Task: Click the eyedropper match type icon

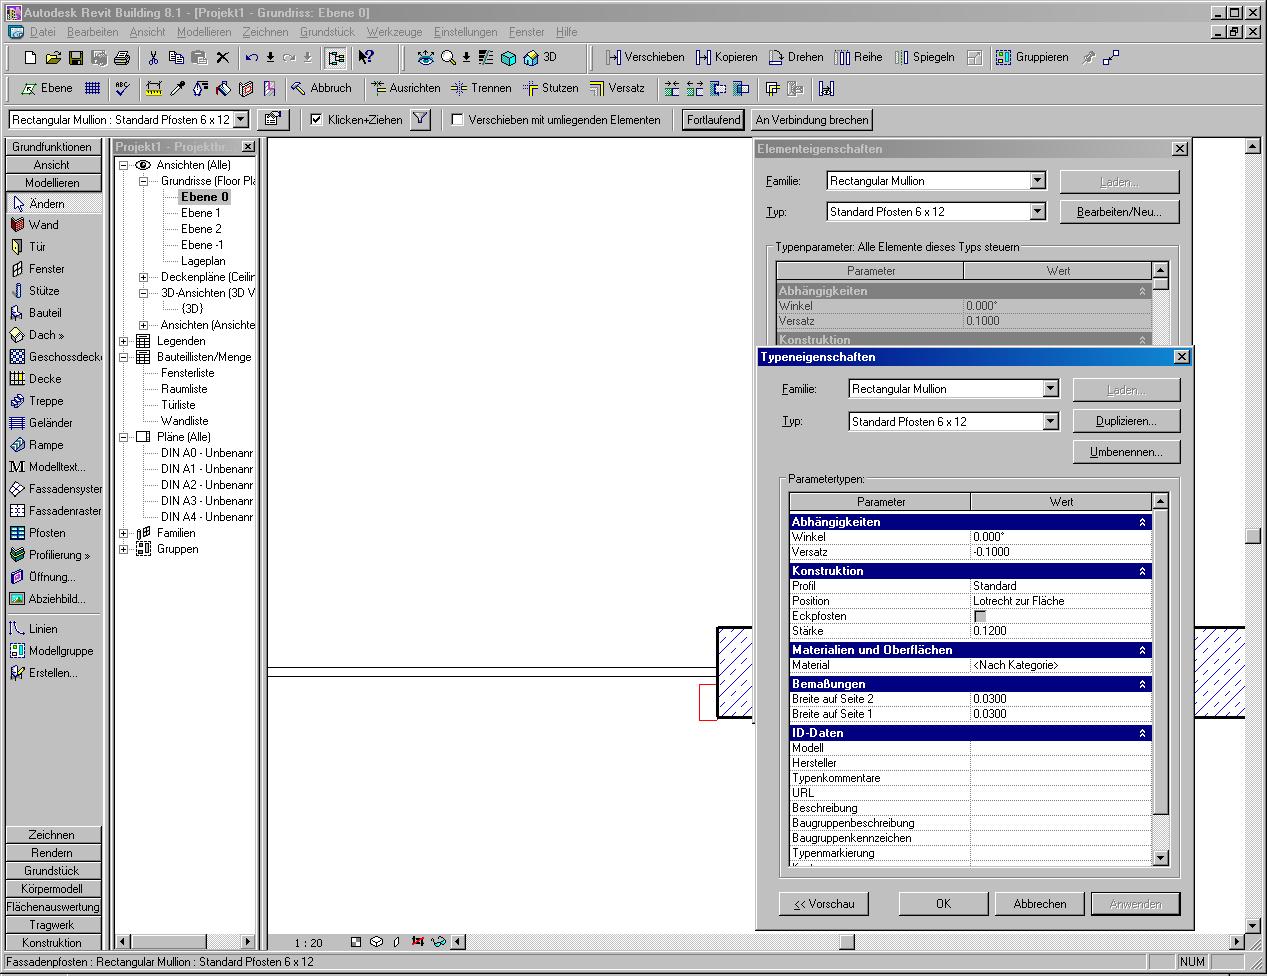Action: coord(177,88)
